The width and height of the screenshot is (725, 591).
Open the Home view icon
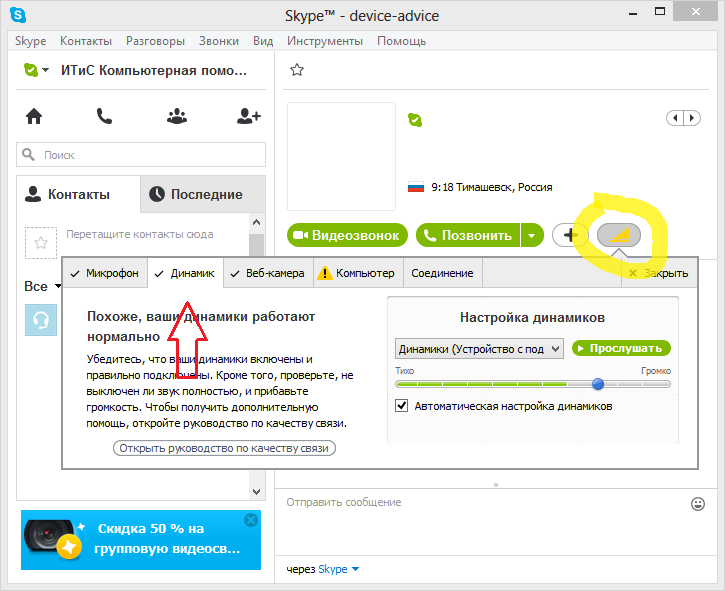click(34, 116)
